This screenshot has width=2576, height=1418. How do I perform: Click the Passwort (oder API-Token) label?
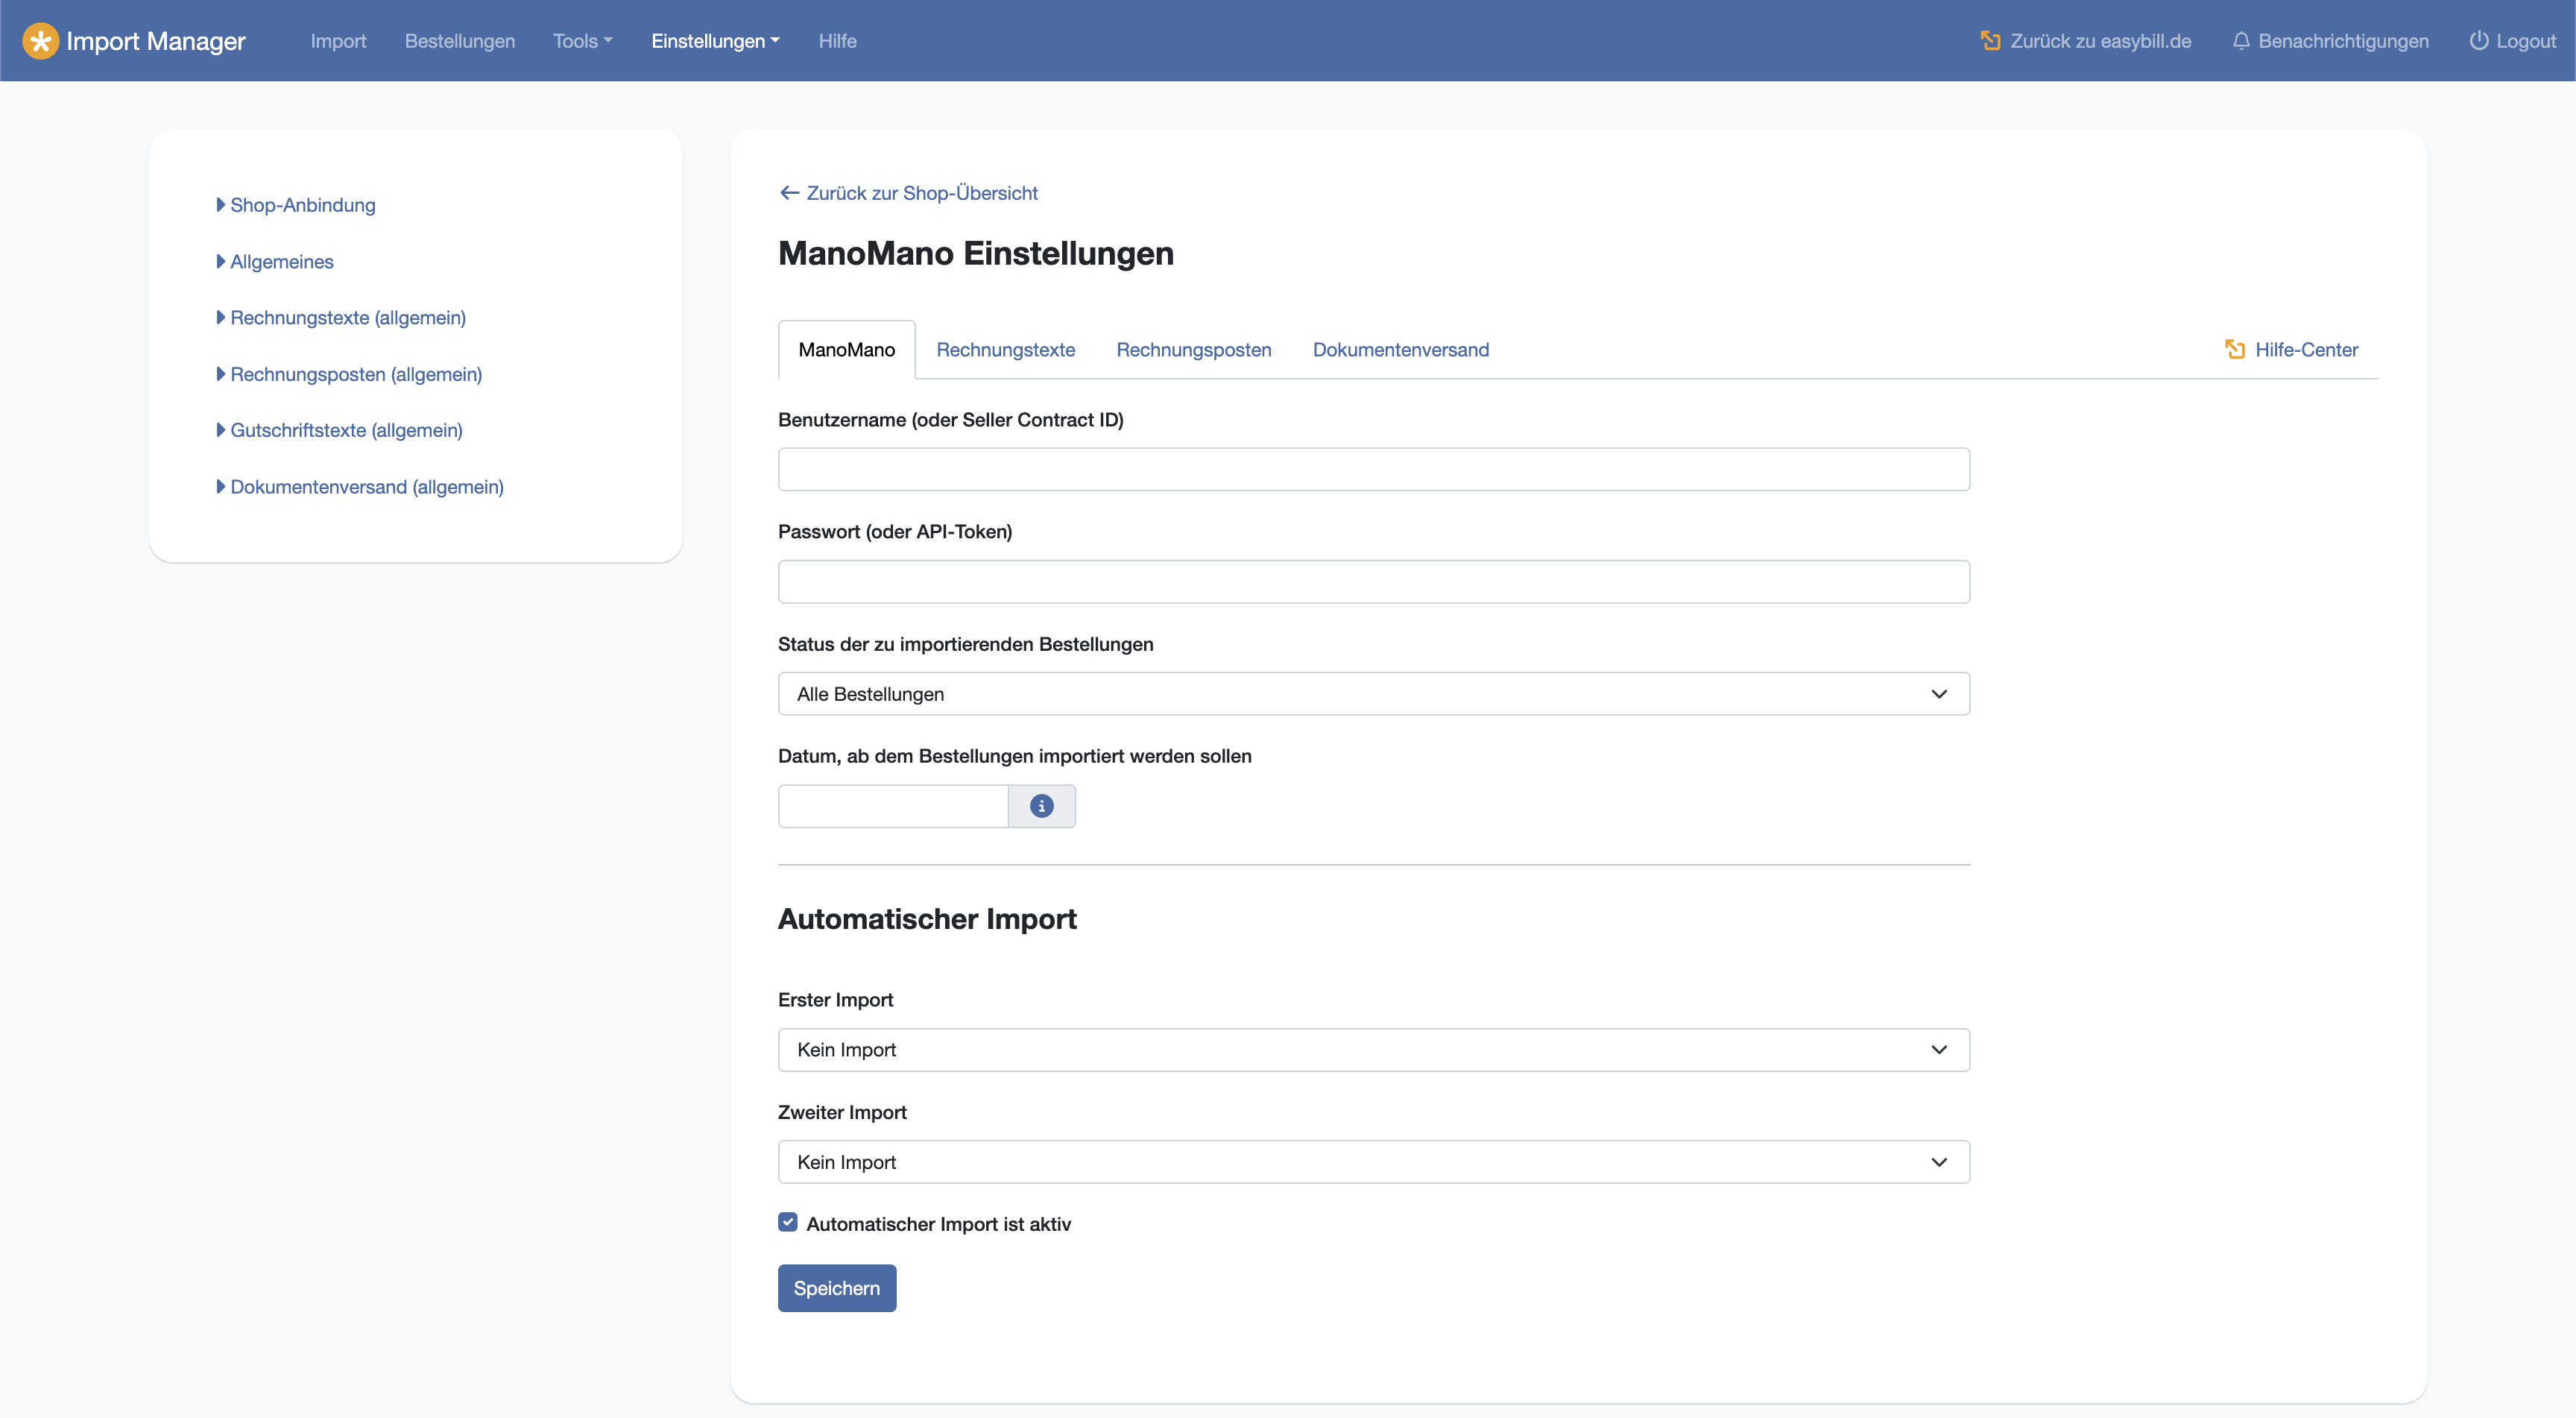[895, 532]
